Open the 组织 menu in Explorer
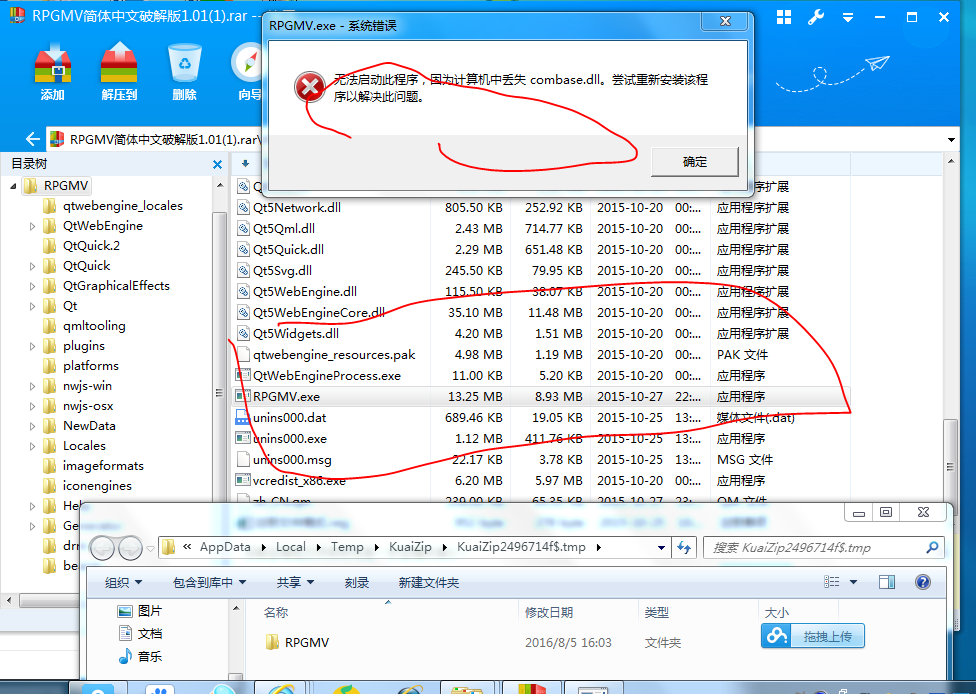This screenshot has width=976, height=694. point(123,583)
